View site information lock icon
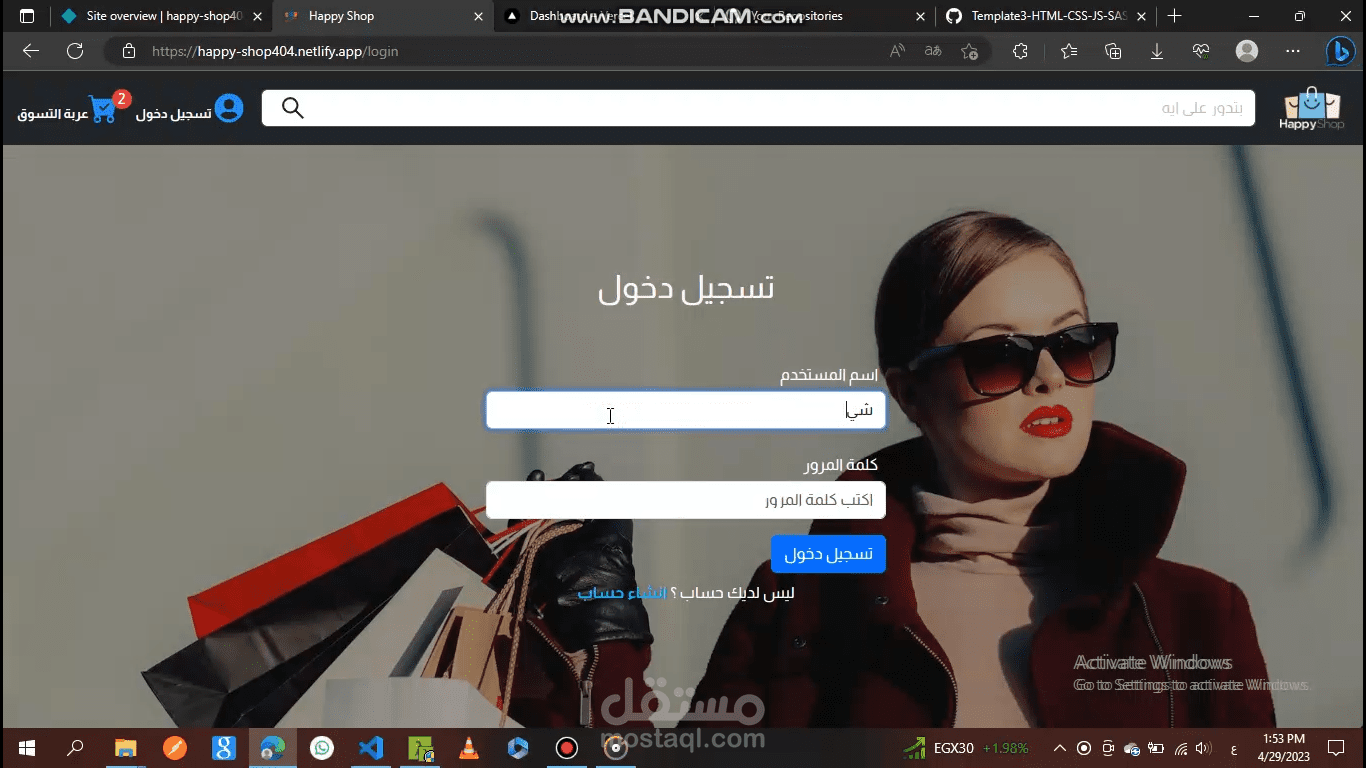The image size is (1366, 768). 128,51
